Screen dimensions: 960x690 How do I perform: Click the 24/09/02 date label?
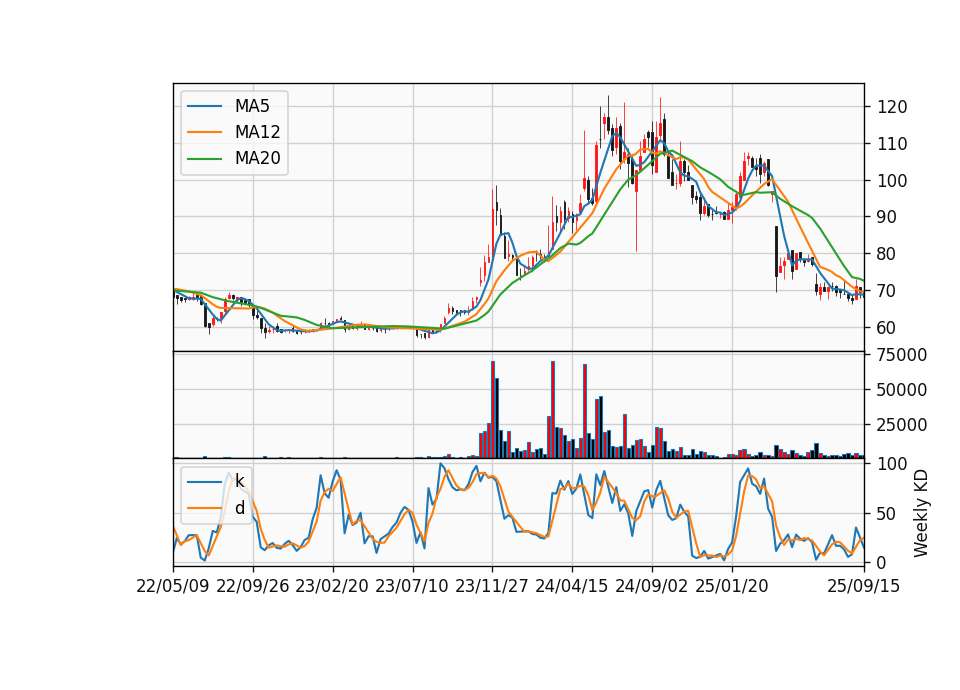click(651, 586)
